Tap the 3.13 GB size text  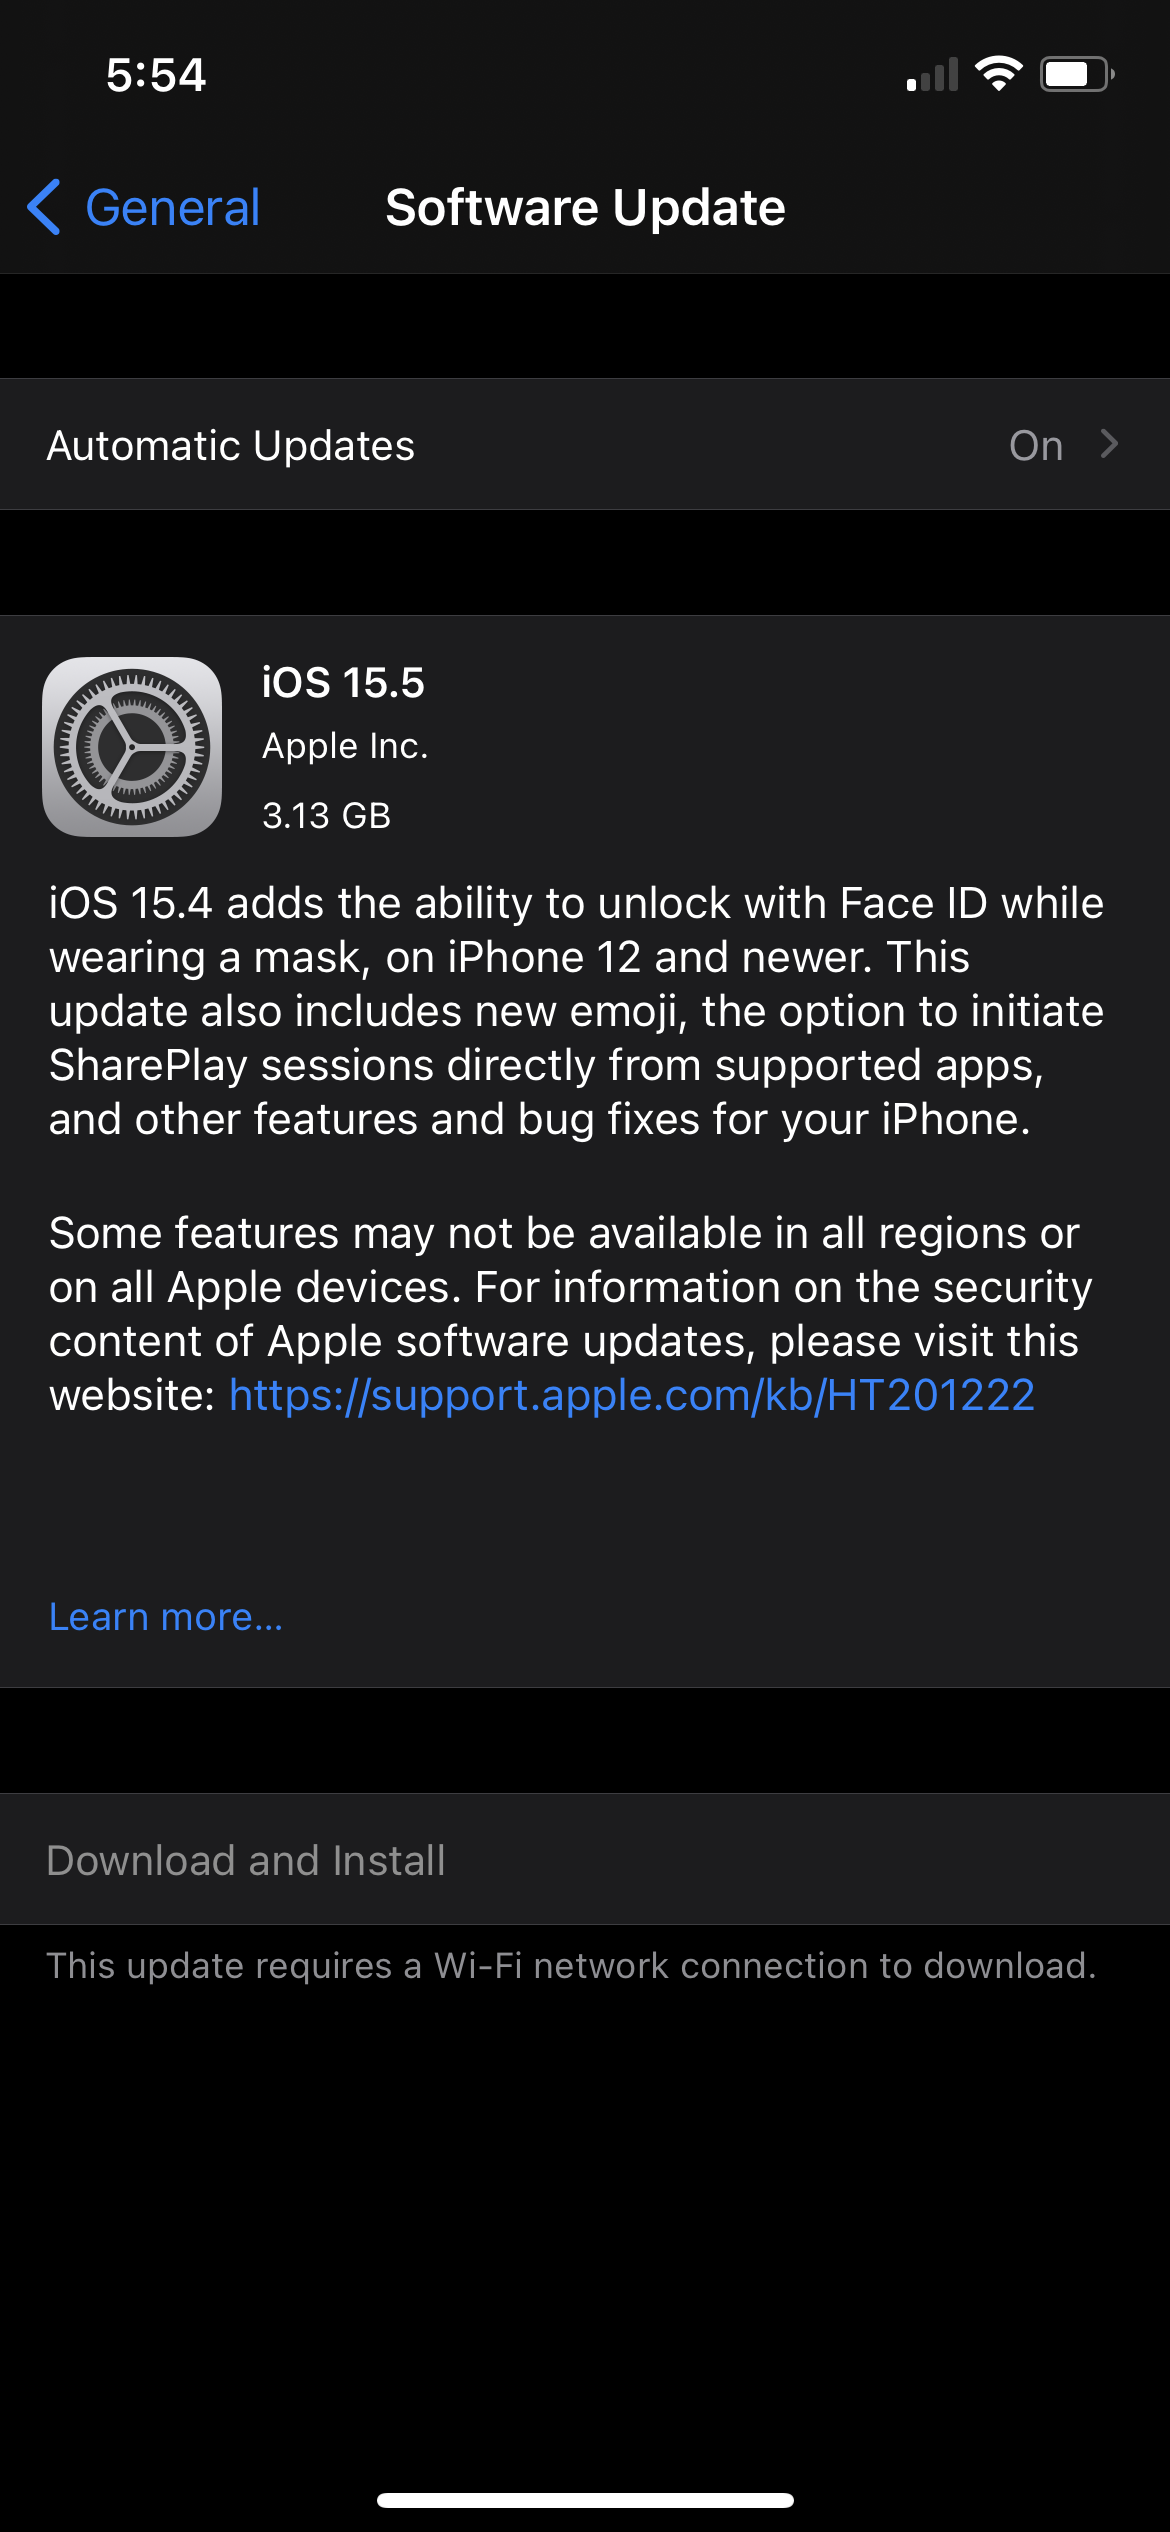(326, 815)
